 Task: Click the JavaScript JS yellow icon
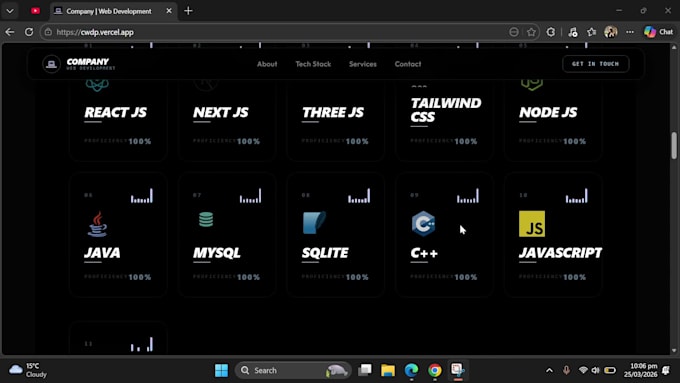point(532,224)
